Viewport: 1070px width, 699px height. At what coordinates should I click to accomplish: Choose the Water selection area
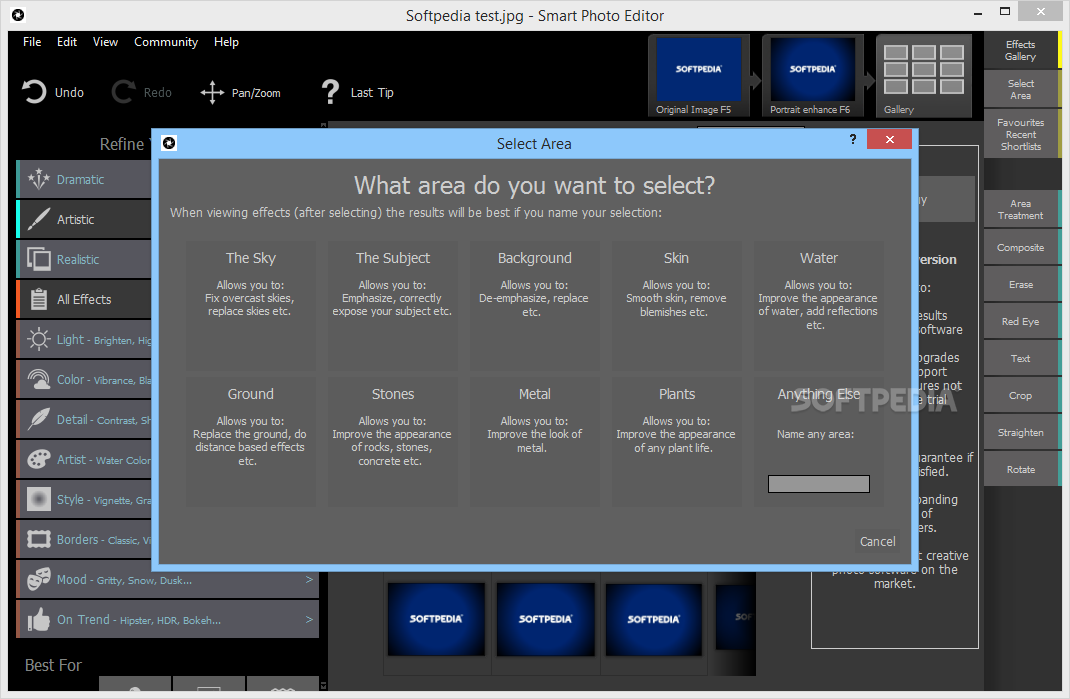[818, 305]
